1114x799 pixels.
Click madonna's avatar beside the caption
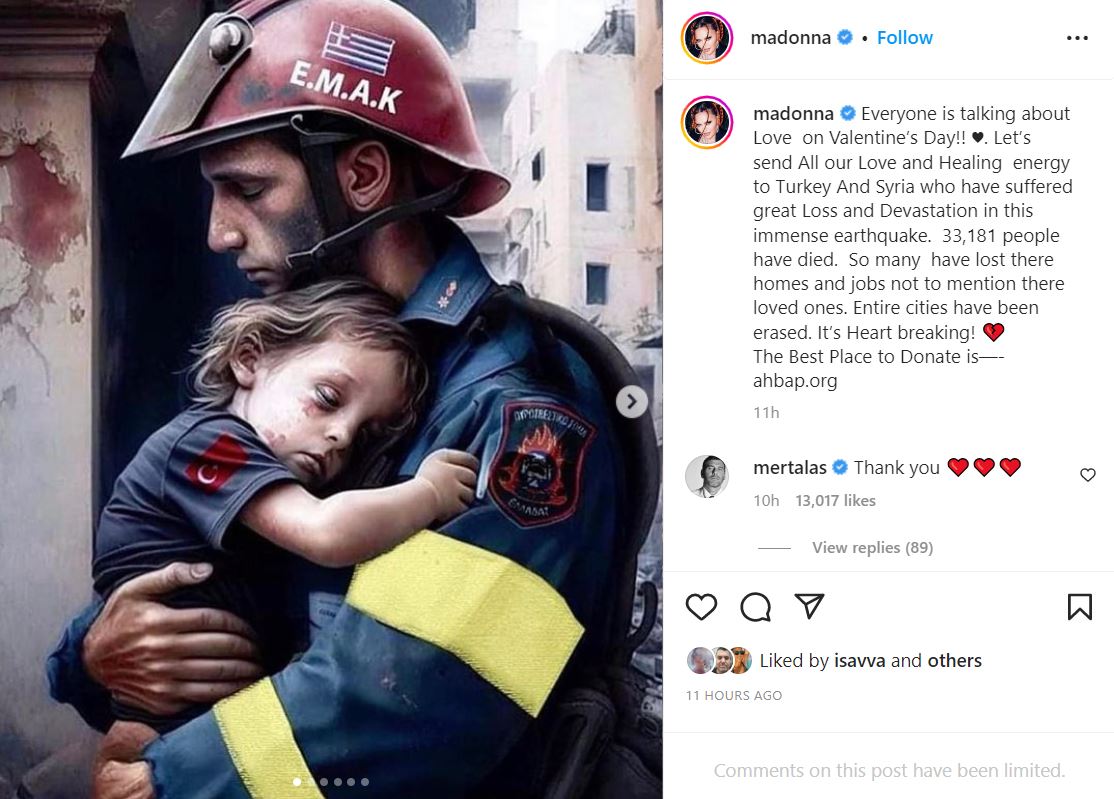point(707,122)
